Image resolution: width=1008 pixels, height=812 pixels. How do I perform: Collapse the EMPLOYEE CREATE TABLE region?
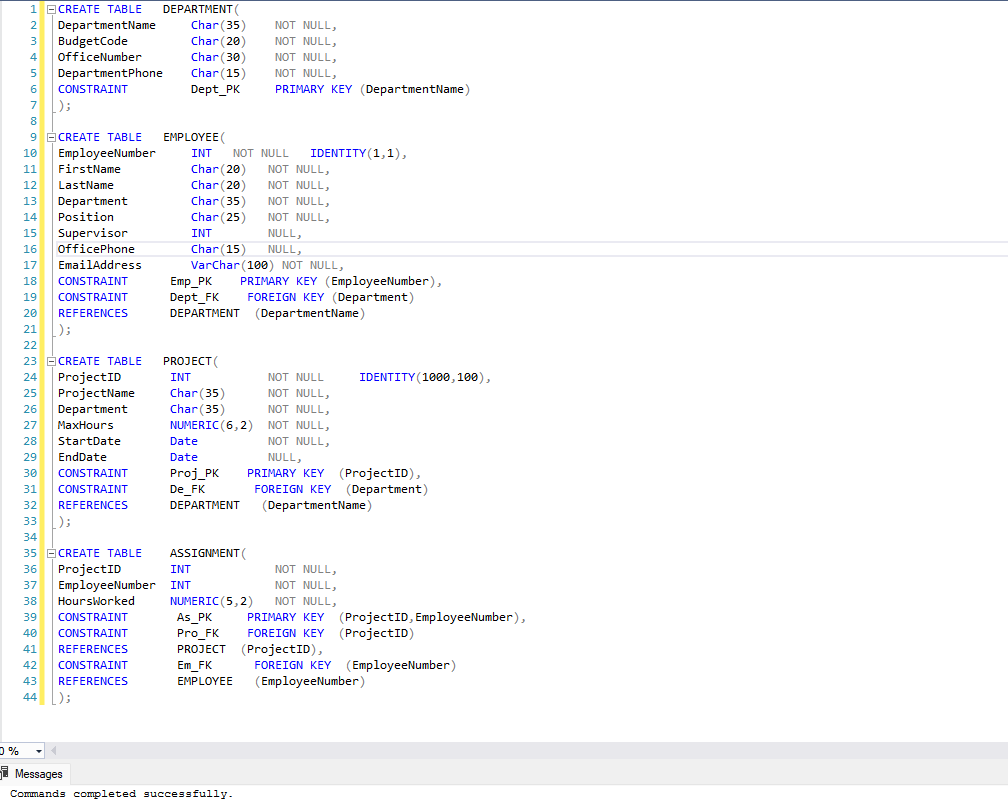(x=50, y=137)
